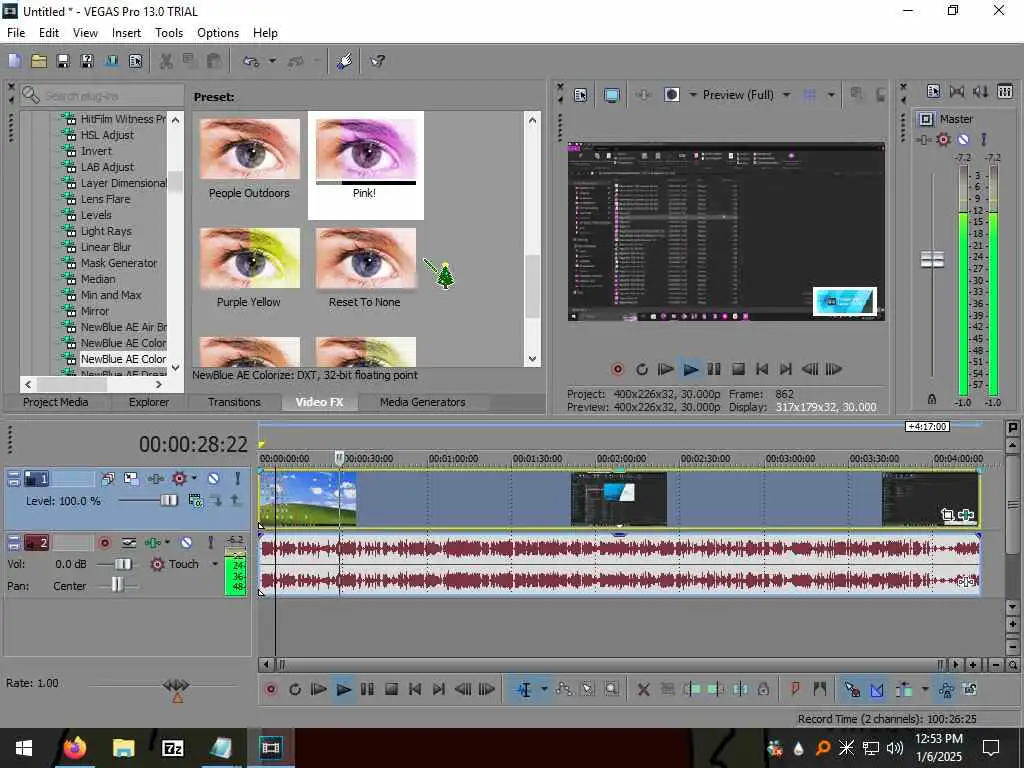Open Firefox from the Windows taskbar
Screen dimensions: 1024x768
coord(74,748)
